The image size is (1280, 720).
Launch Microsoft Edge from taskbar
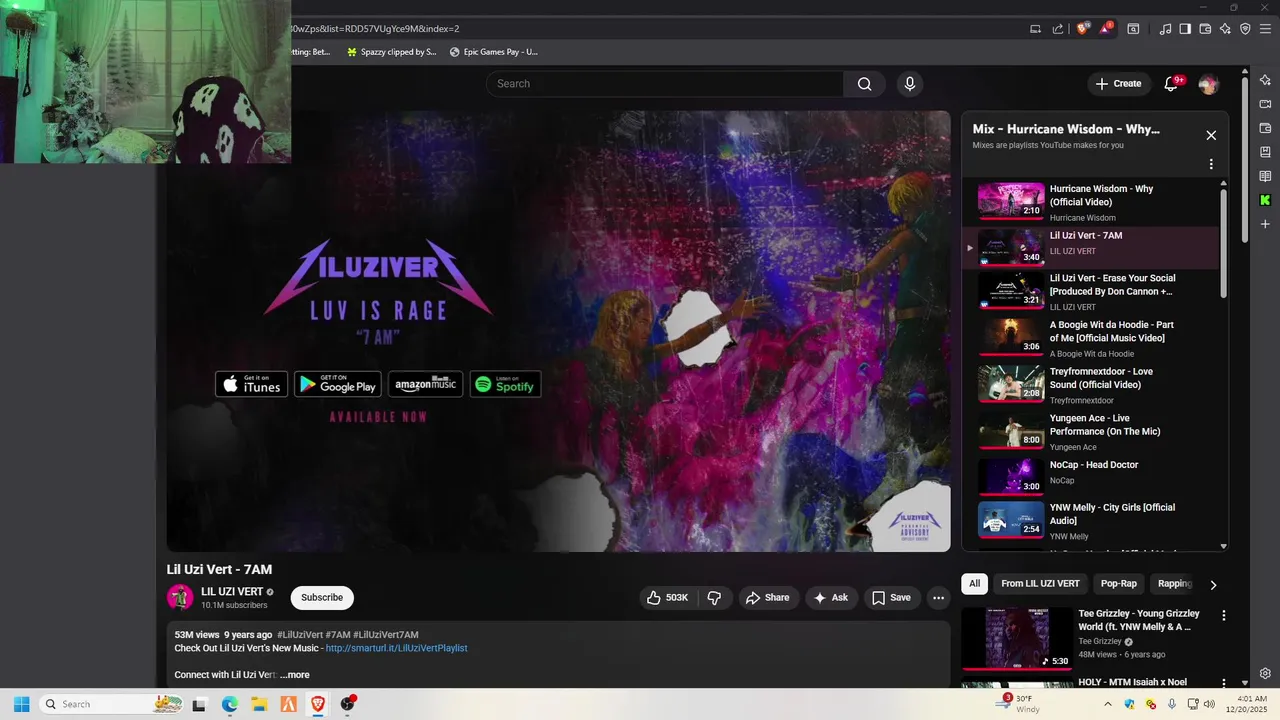[x=229, y=704]
